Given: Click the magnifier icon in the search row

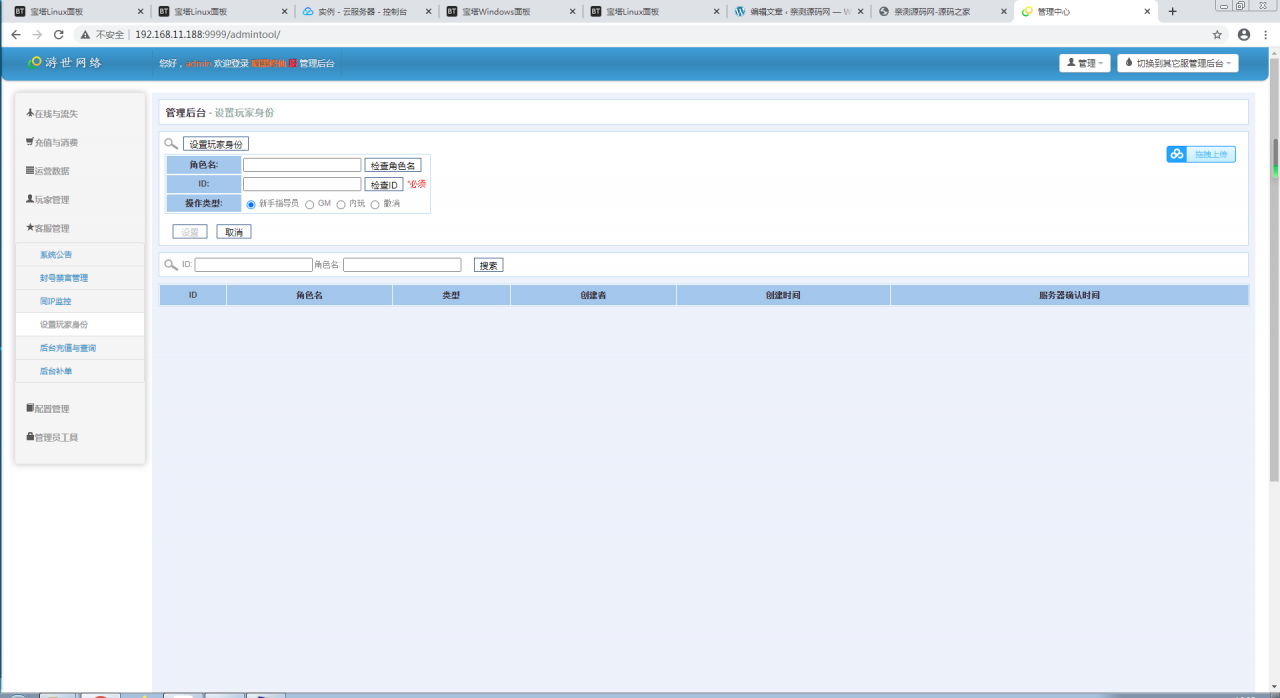Looking at the screenshot, I should pos(171,265).
